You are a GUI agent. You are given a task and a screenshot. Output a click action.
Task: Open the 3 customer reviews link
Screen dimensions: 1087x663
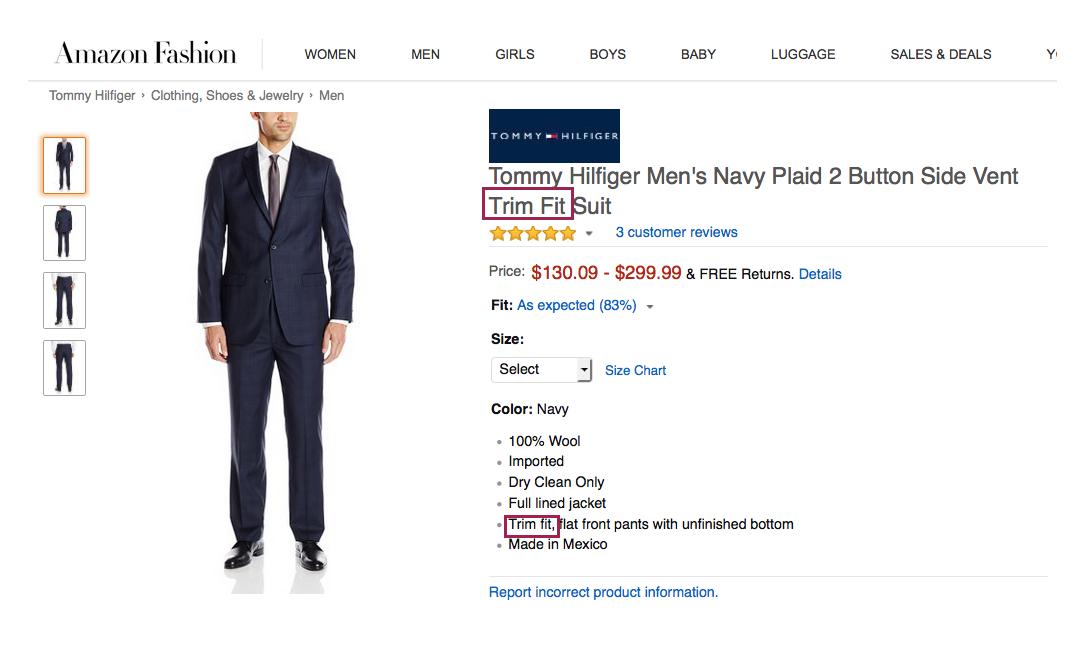[677, 232]
